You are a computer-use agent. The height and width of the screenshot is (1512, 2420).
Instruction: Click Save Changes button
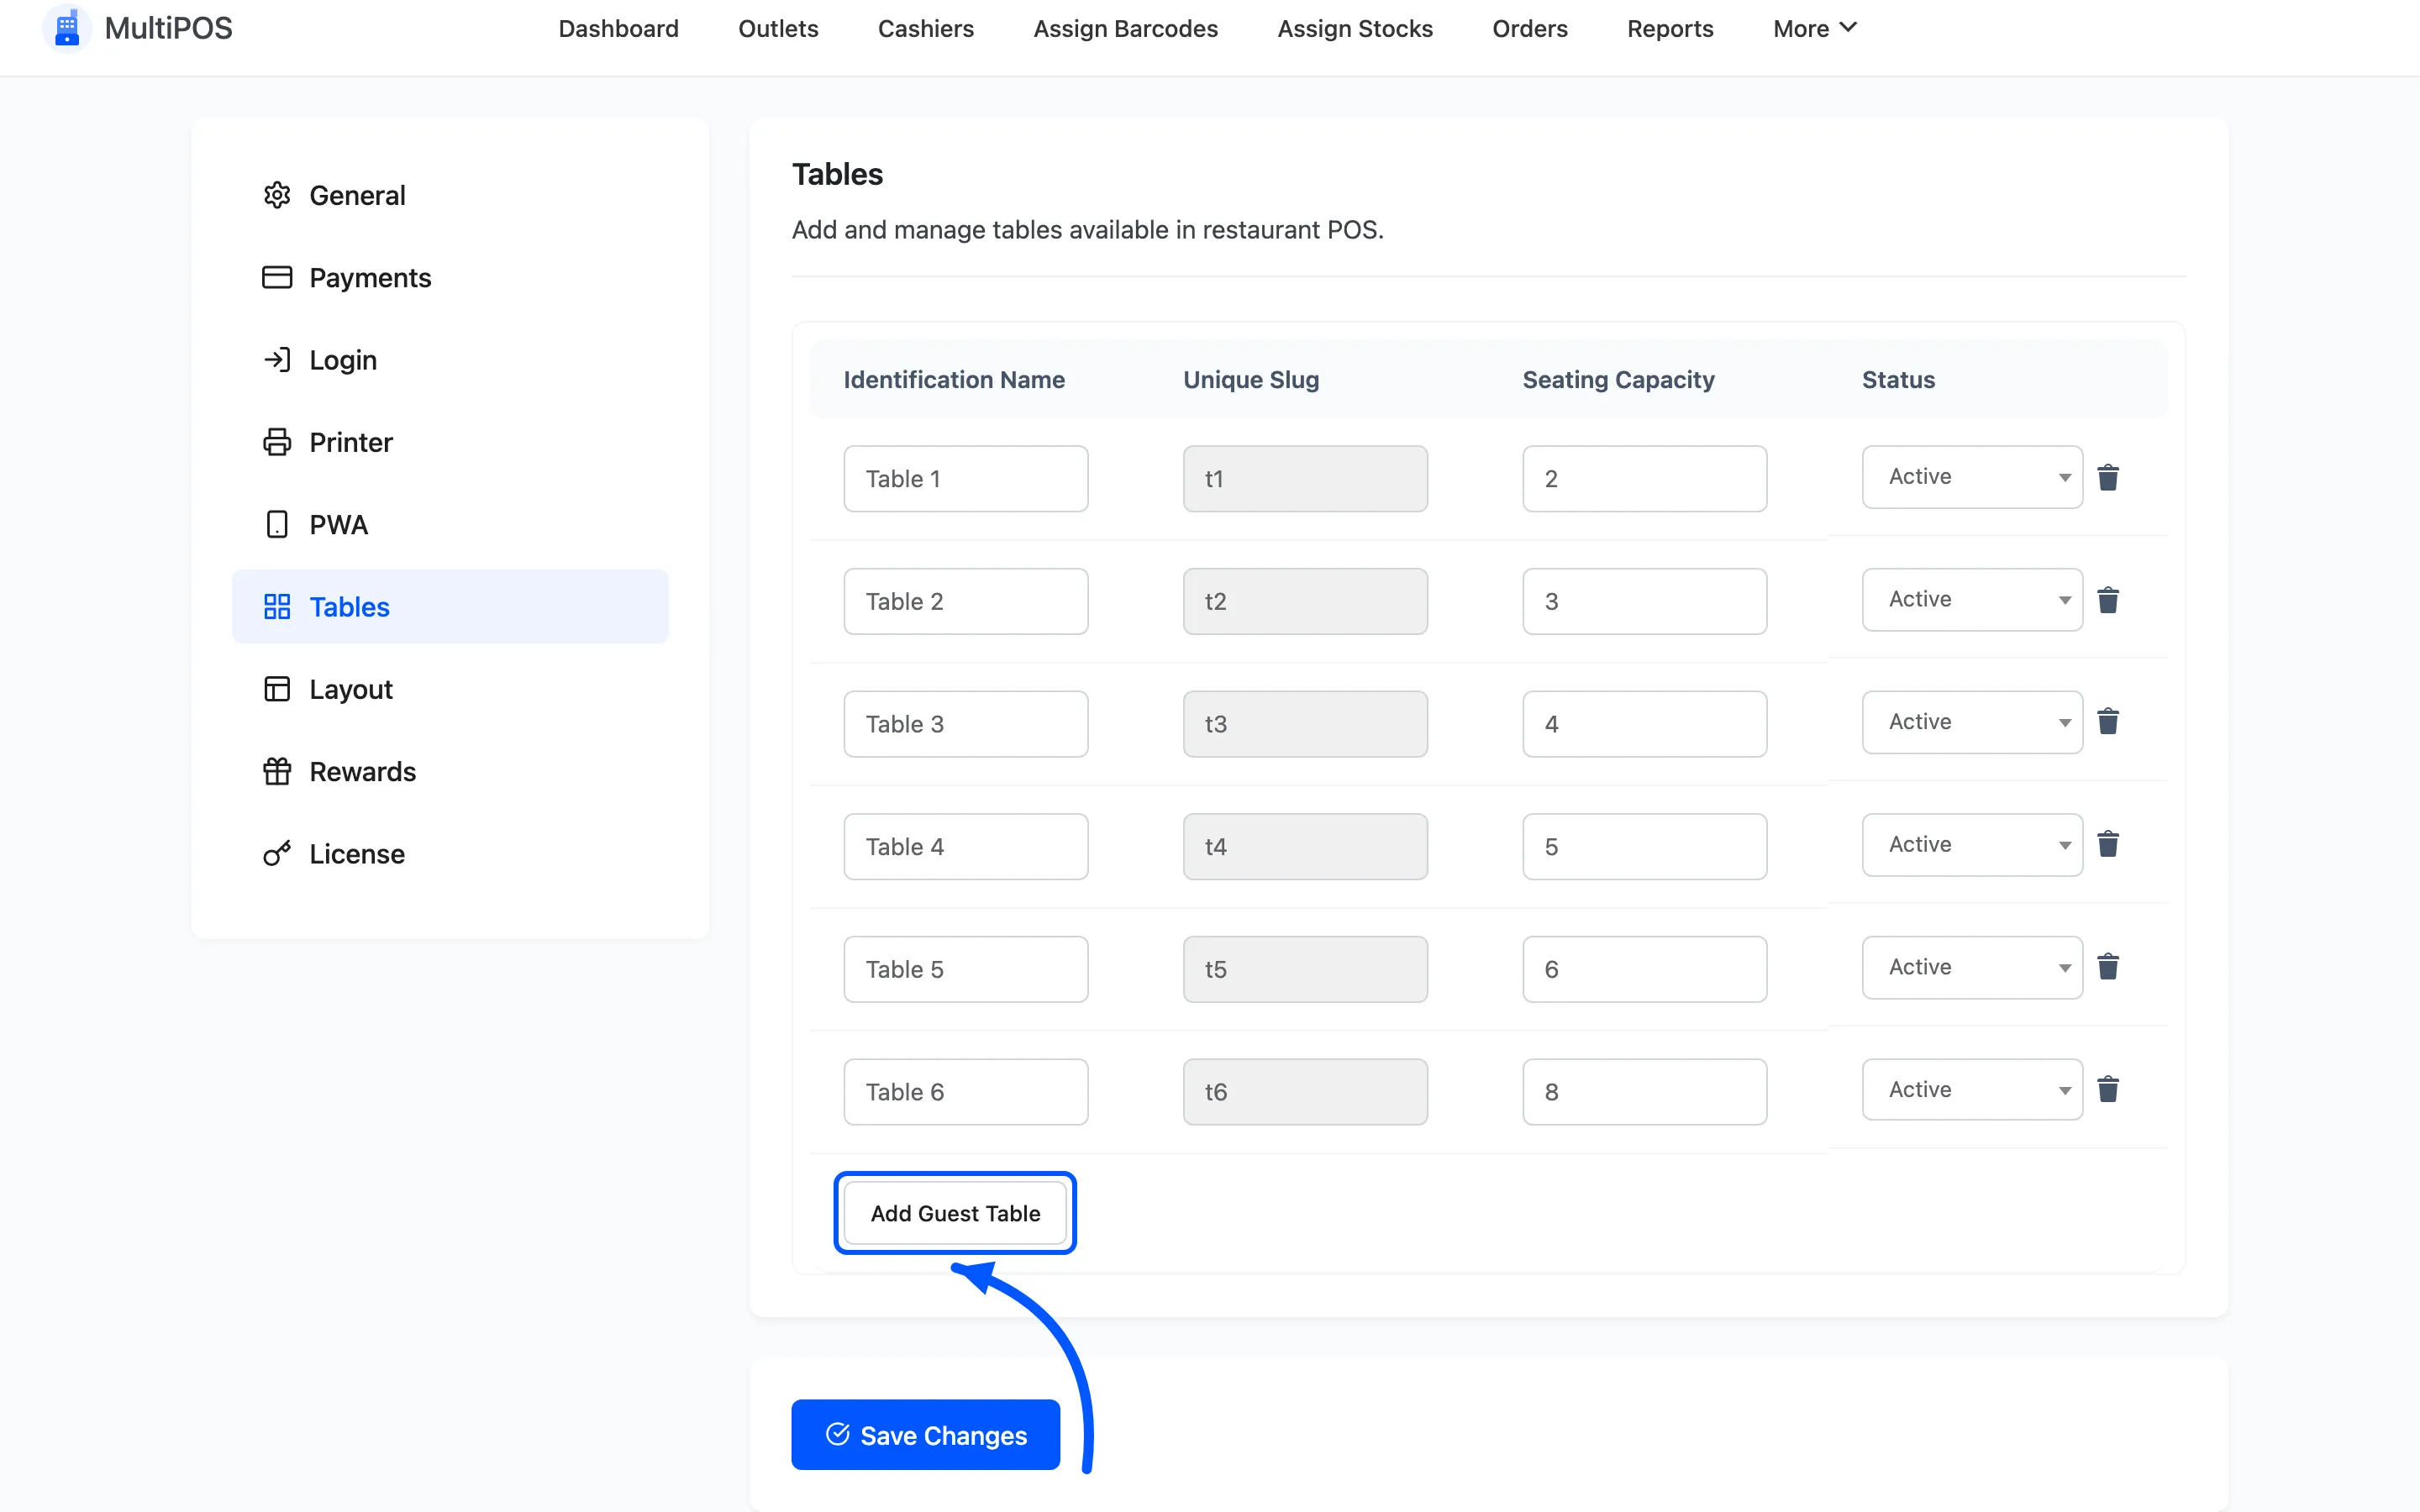[925, 1435]
